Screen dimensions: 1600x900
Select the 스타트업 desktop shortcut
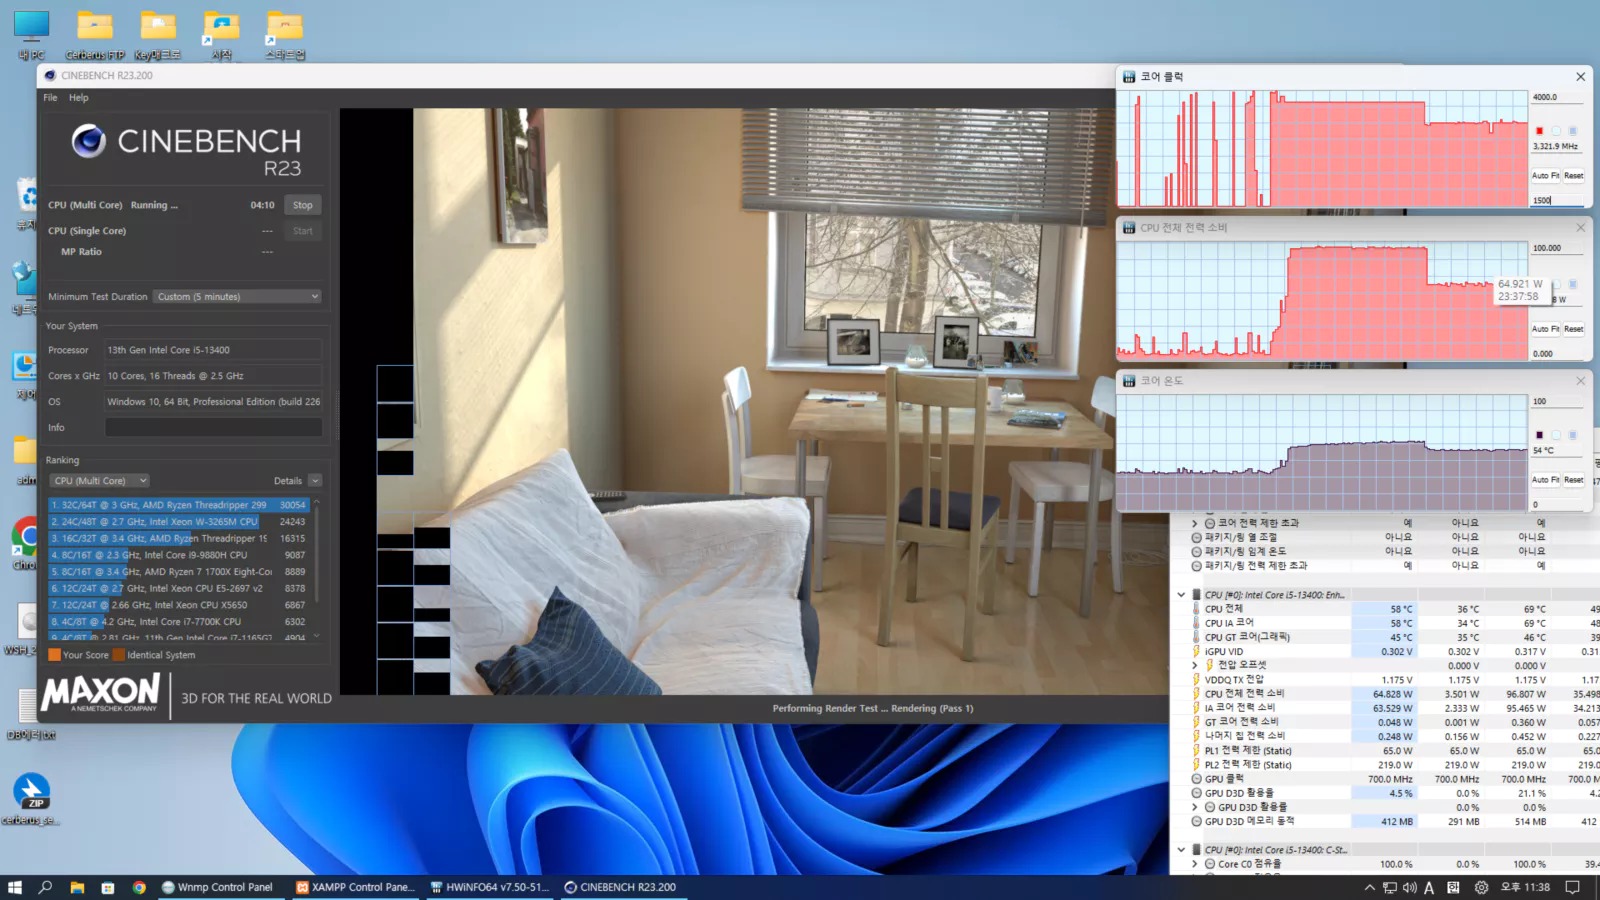285,35
